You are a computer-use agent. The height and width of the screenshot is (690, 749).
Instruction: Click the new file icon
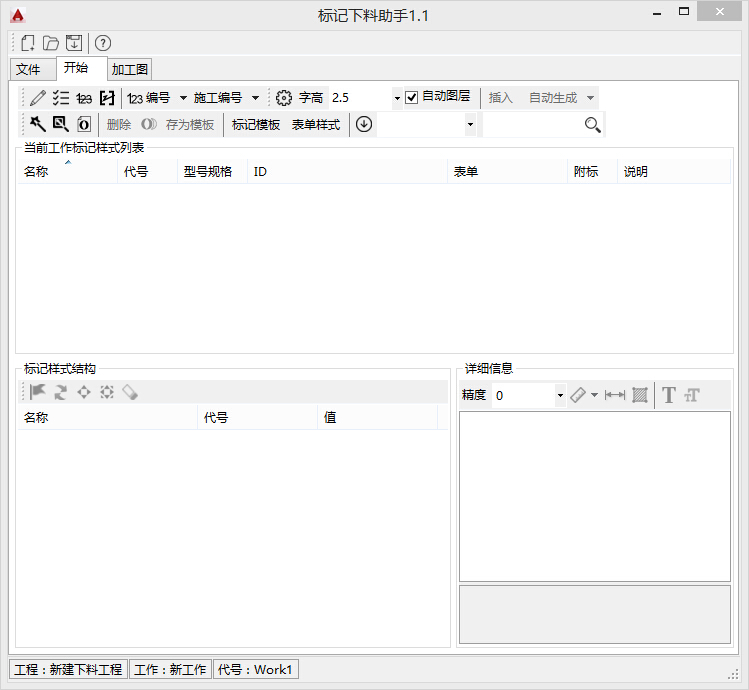[x=28, y=43]
